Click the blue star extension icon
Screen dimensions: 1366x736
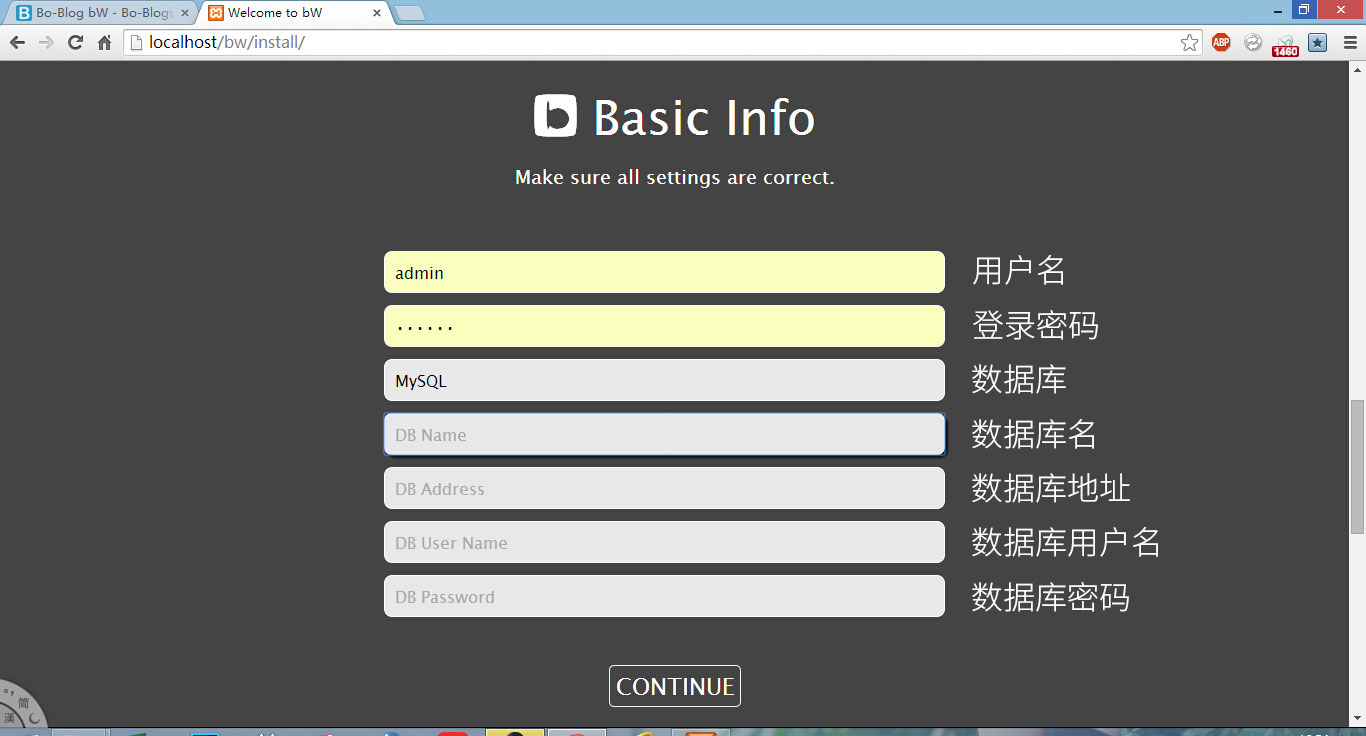(1318, 42)
